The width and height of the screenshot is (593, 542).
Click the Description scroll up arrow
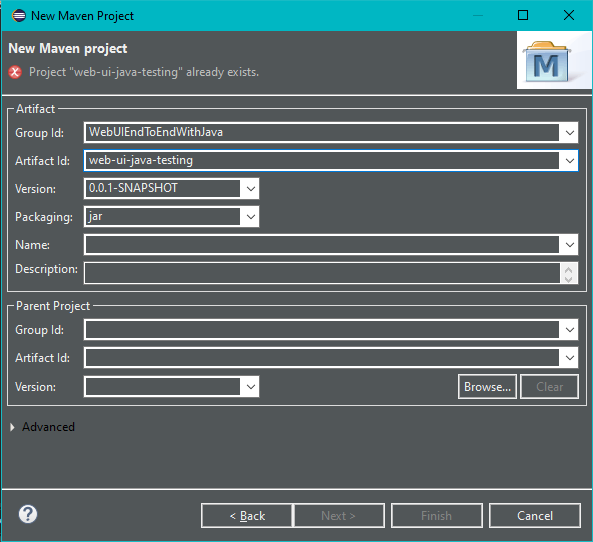568,270
